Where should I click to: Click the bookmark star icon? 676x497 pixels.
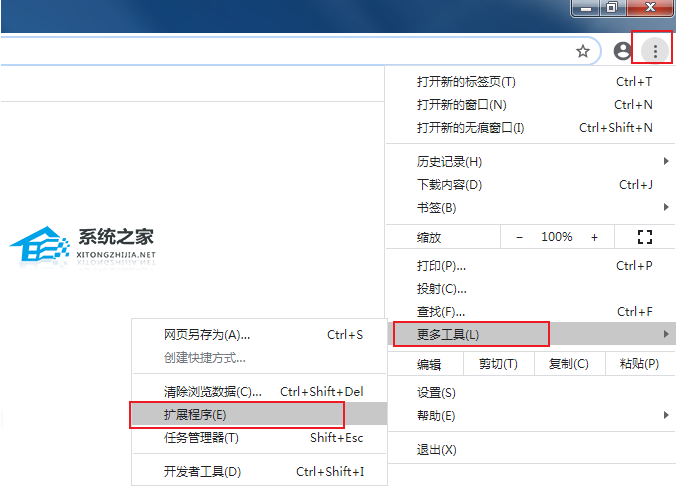pos(583,51)
